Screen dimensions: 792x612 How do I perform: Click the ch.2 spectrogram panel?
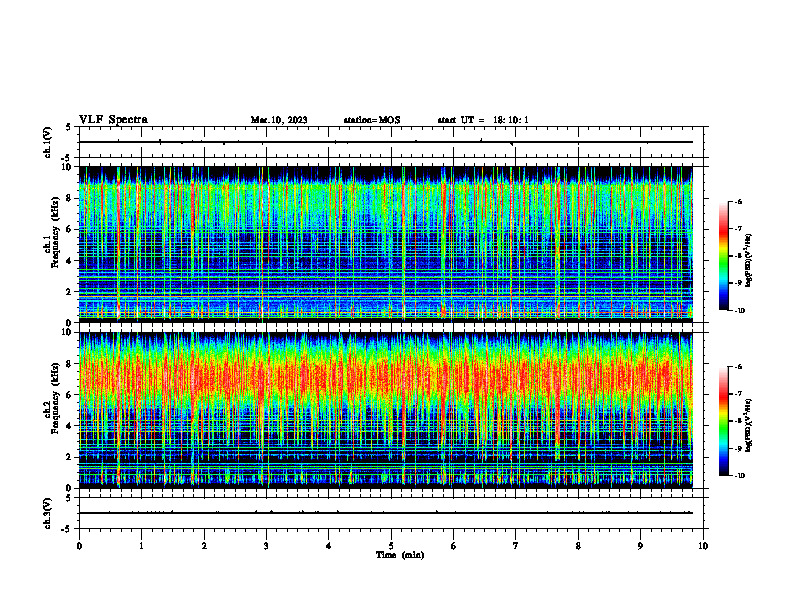tap(386, 410)
